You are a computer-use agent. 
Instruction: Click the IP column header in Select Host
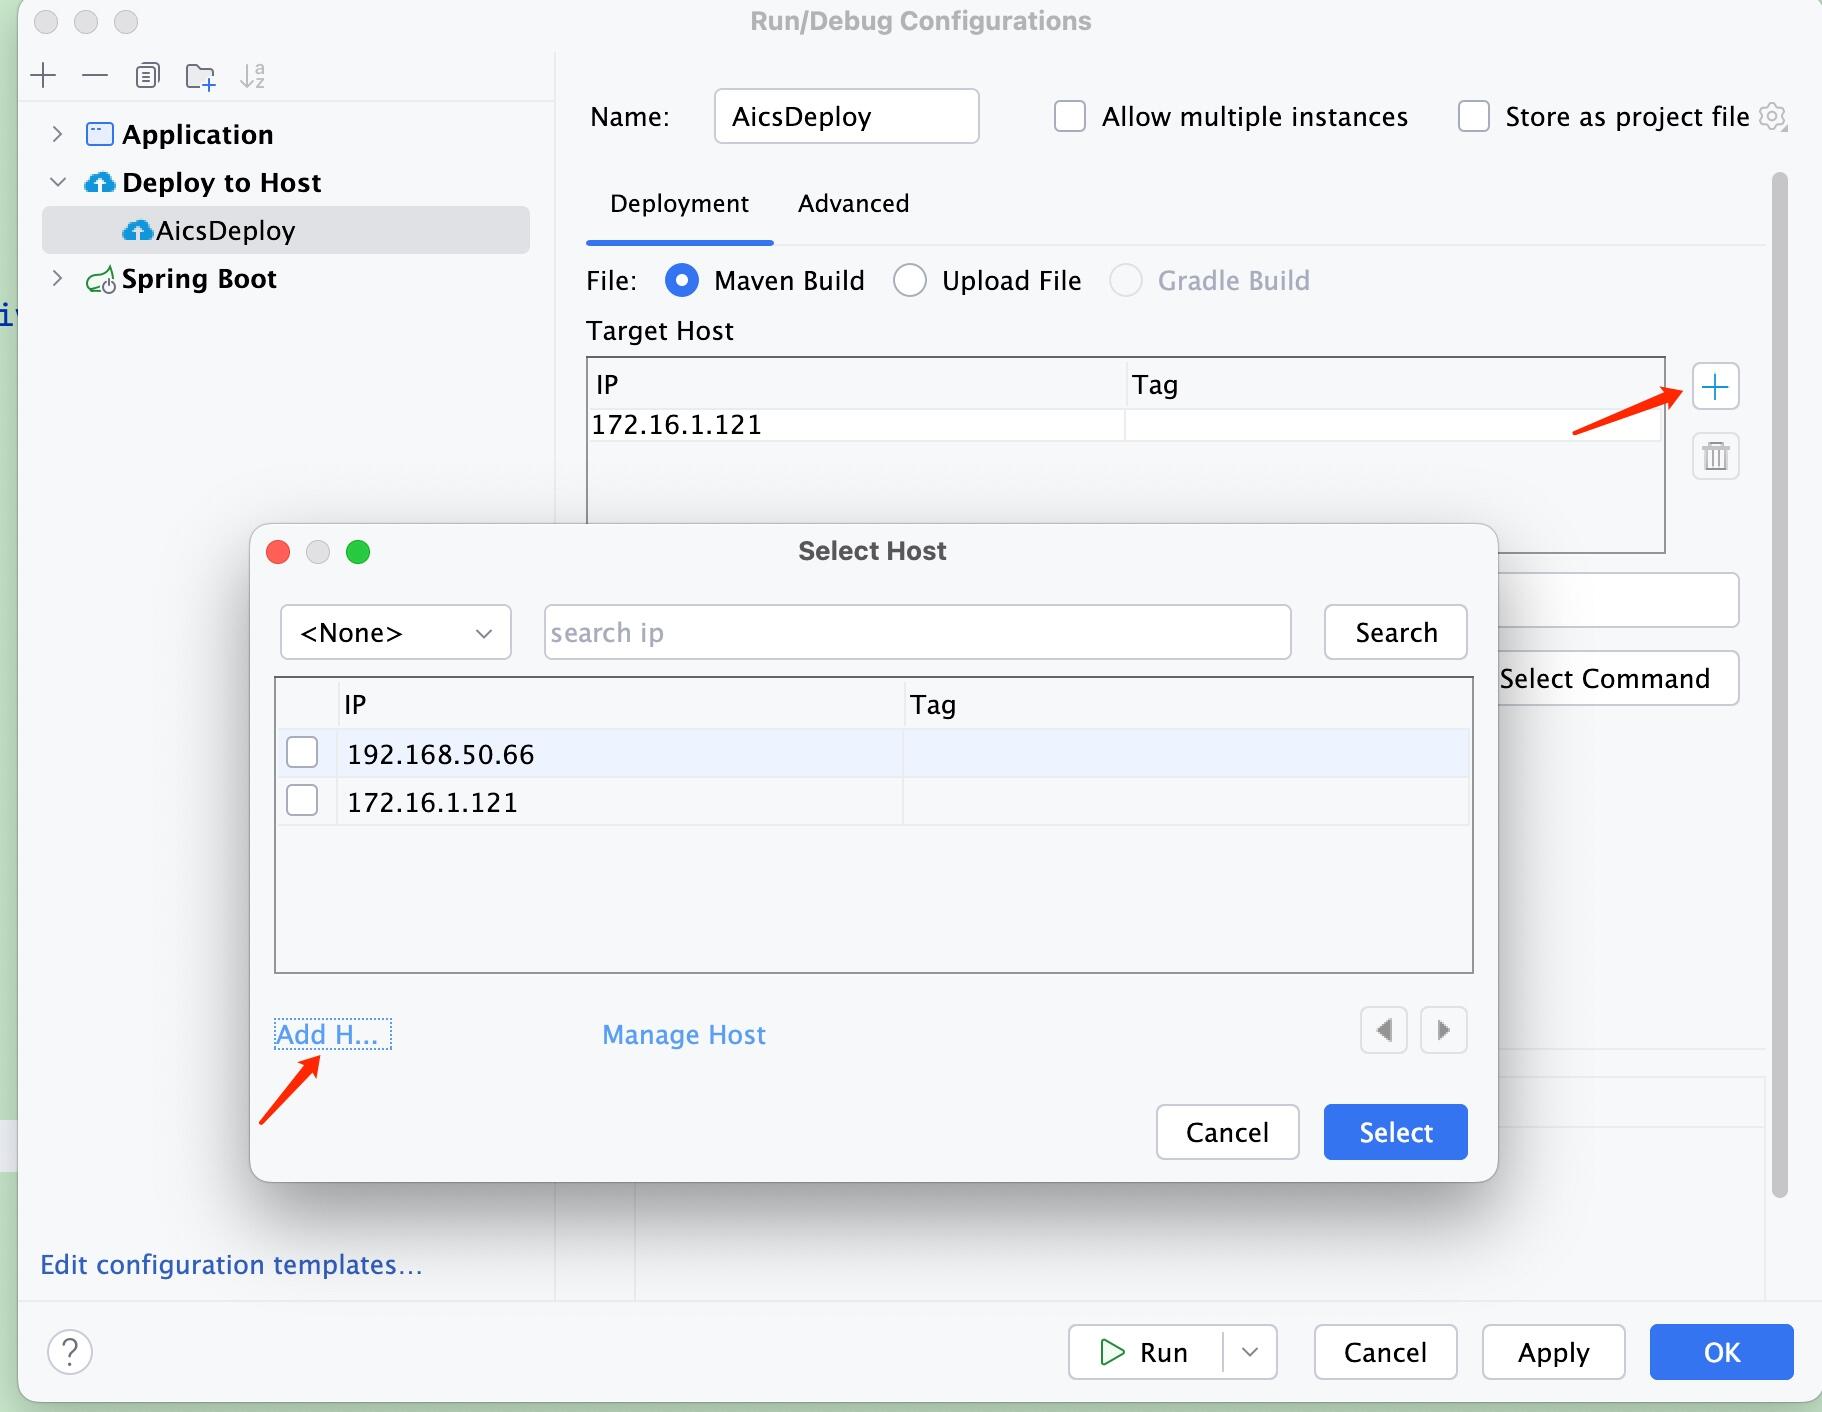click(620, 705)
